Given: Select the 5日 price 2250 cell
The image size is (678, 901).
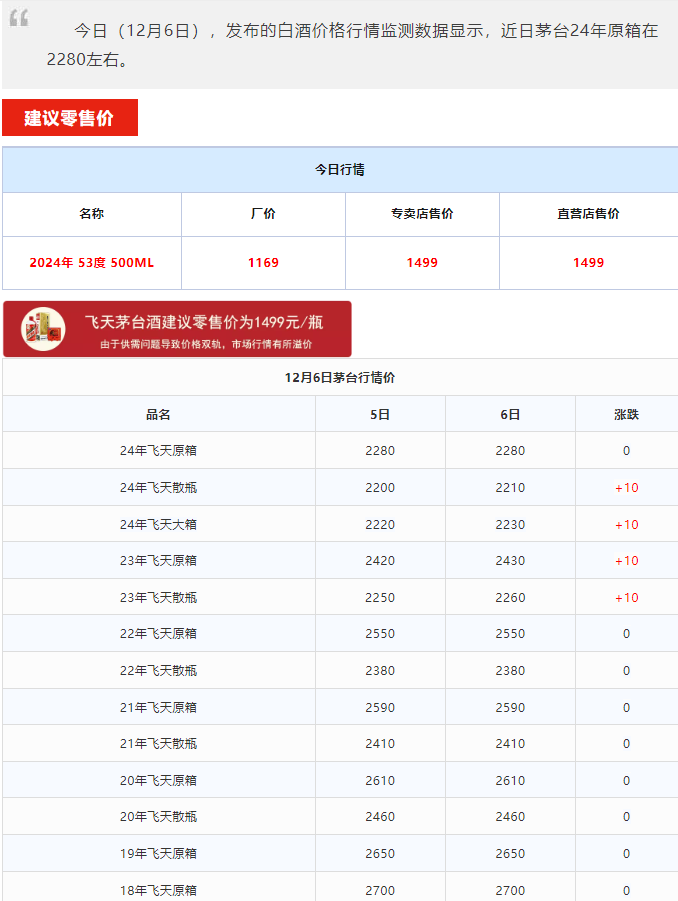Looking at the screenshot, I should (380, 598).
